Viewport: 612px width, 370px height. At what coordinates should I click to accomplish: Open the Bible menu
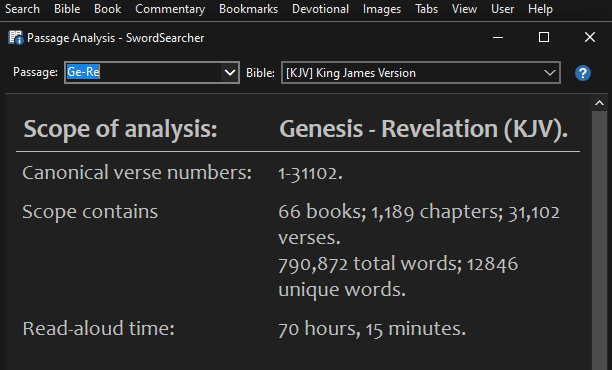67,9
